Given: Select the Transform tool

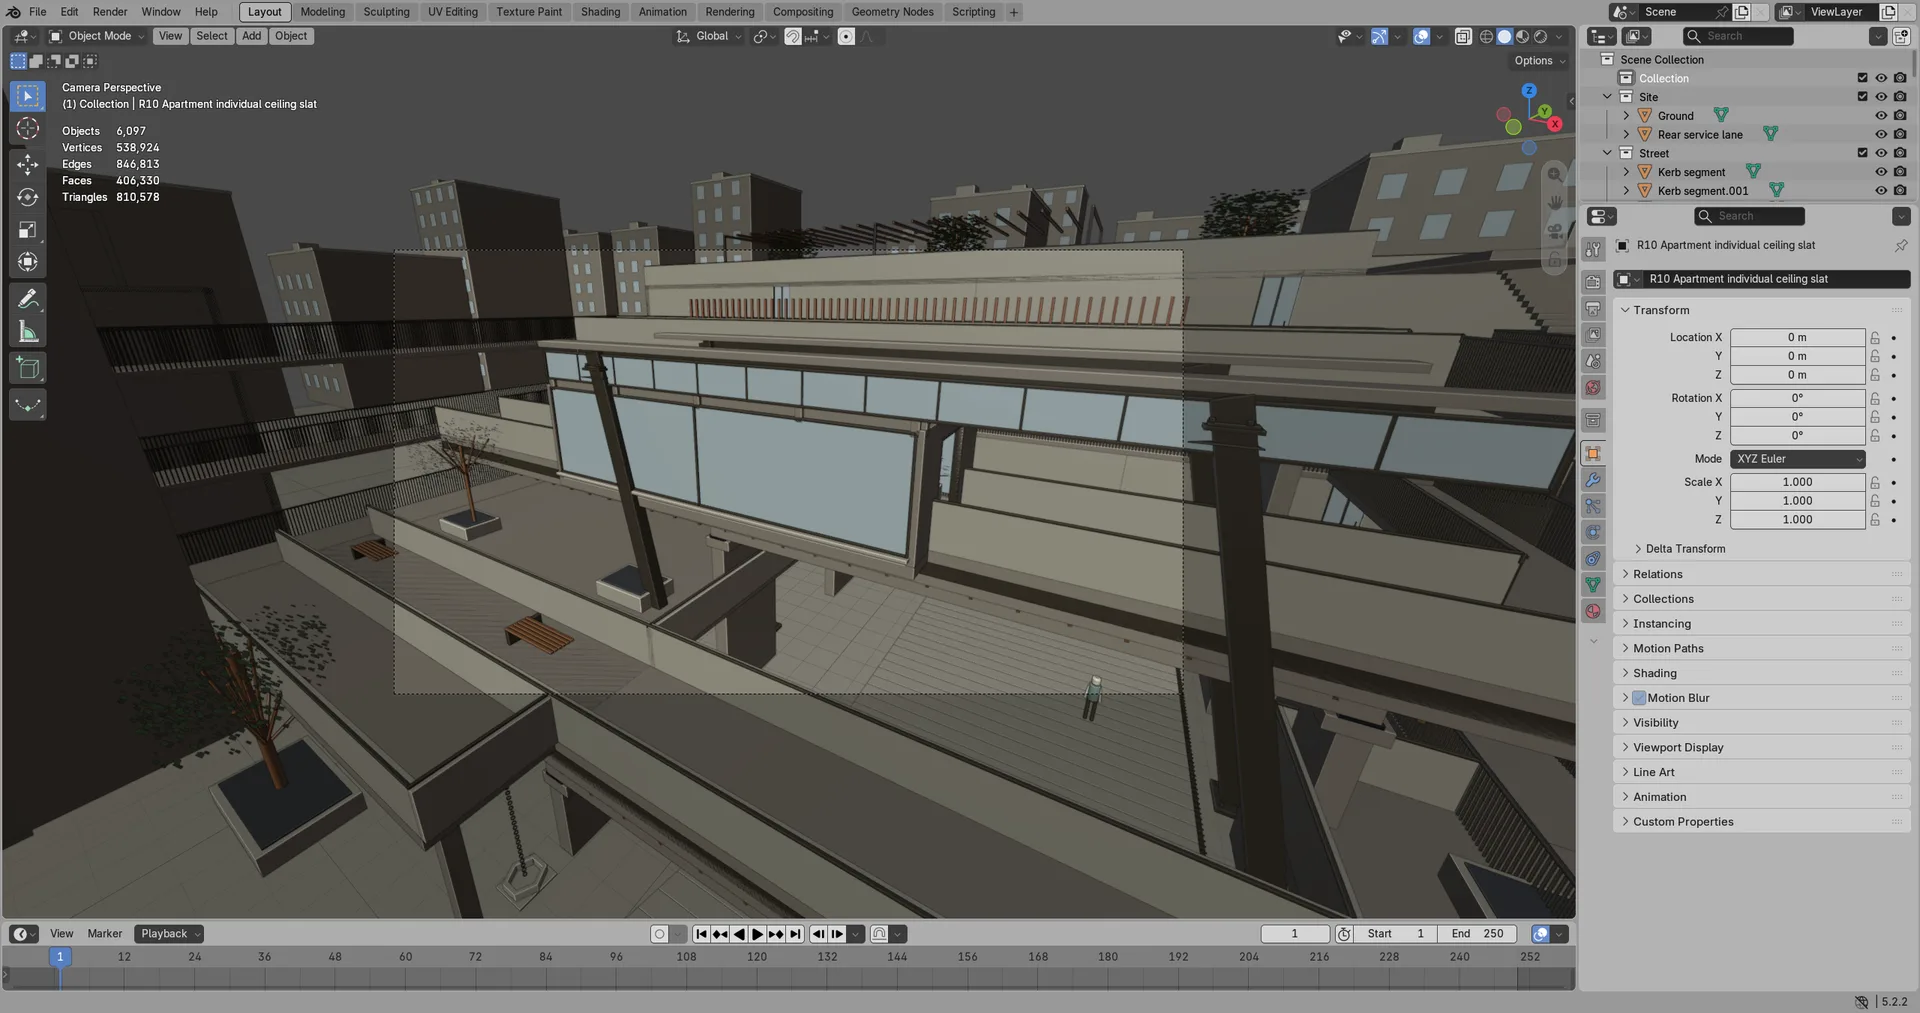Looking at the screenshot, I should (28, 263).
